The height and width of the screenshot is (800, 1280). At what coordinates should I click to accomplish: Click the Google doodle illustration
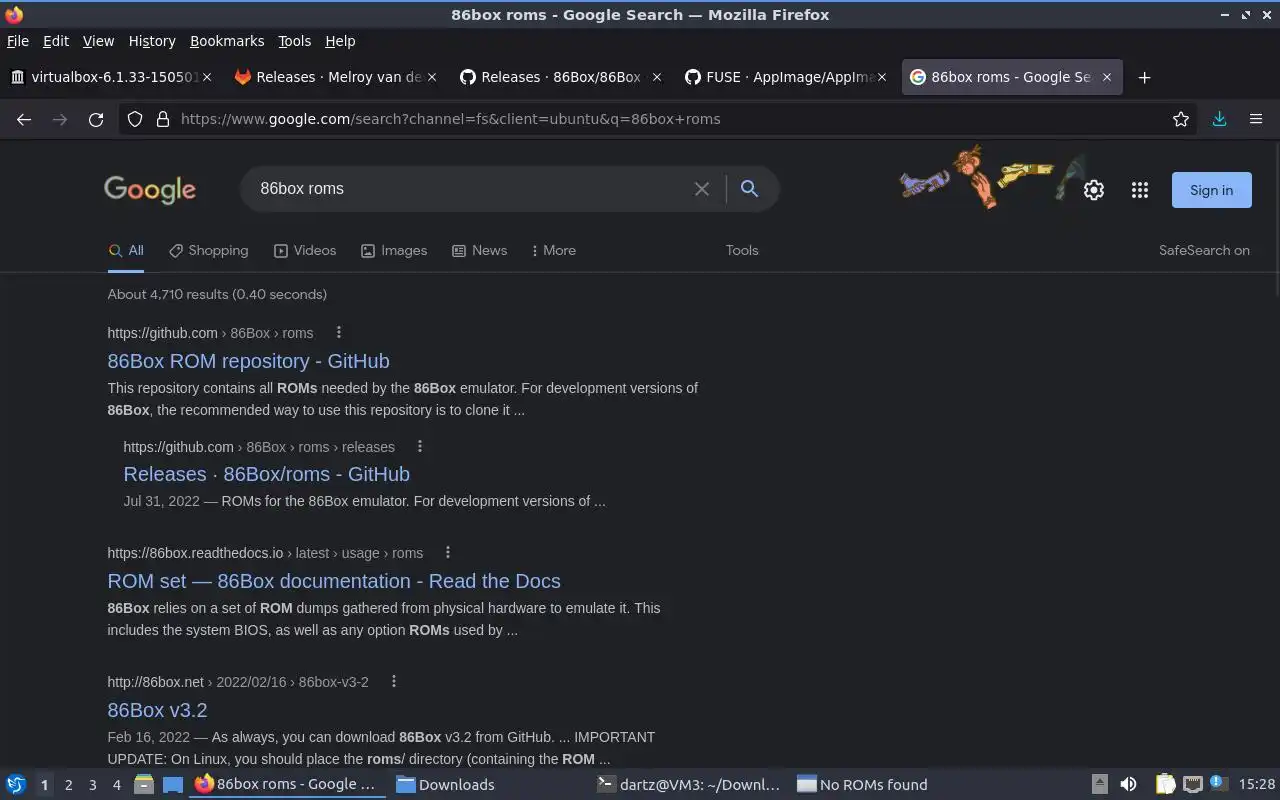click(x=992, y=177)
